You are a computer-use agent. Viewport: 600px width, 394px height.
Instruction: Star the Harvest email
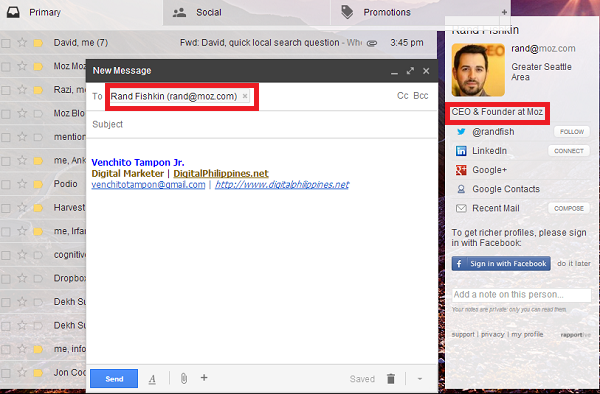(22, 208)
